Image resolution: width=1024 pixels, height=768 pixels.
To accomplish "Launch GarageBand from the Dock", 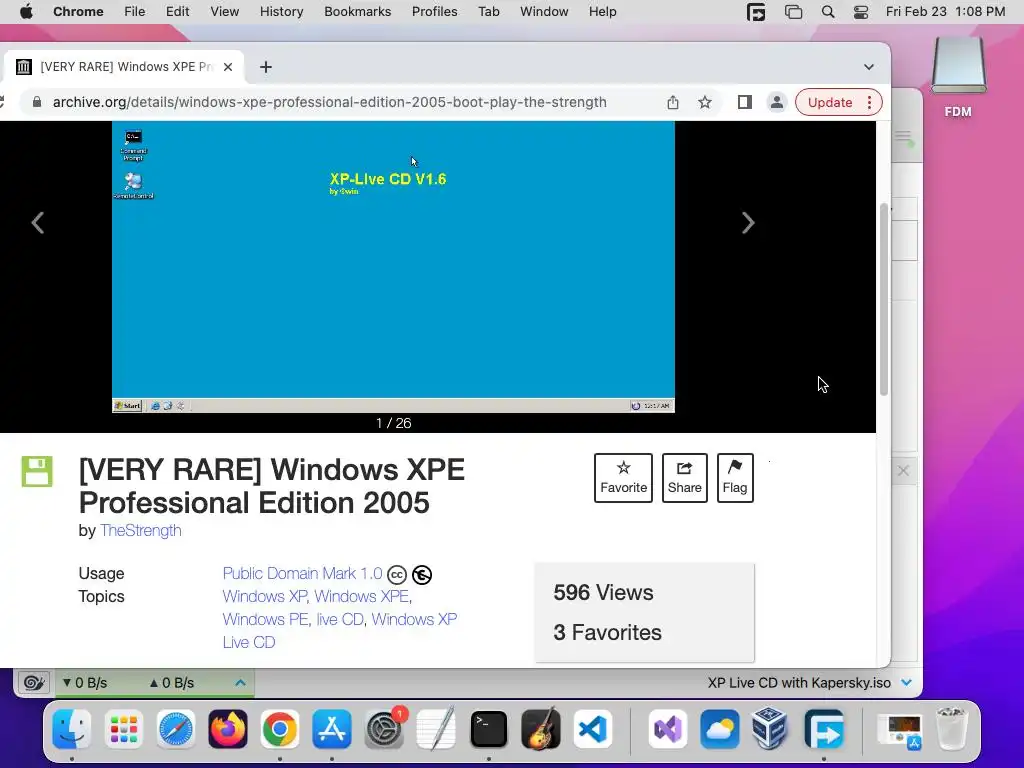I will 541,729.
